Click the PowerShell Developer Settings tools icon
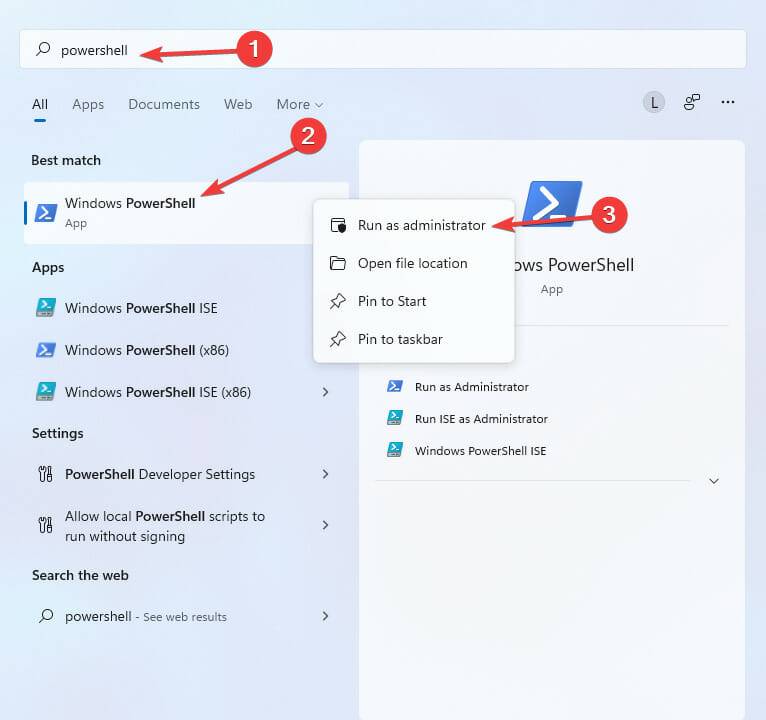This screenshot has width=766, height=720. pos(45,474)
